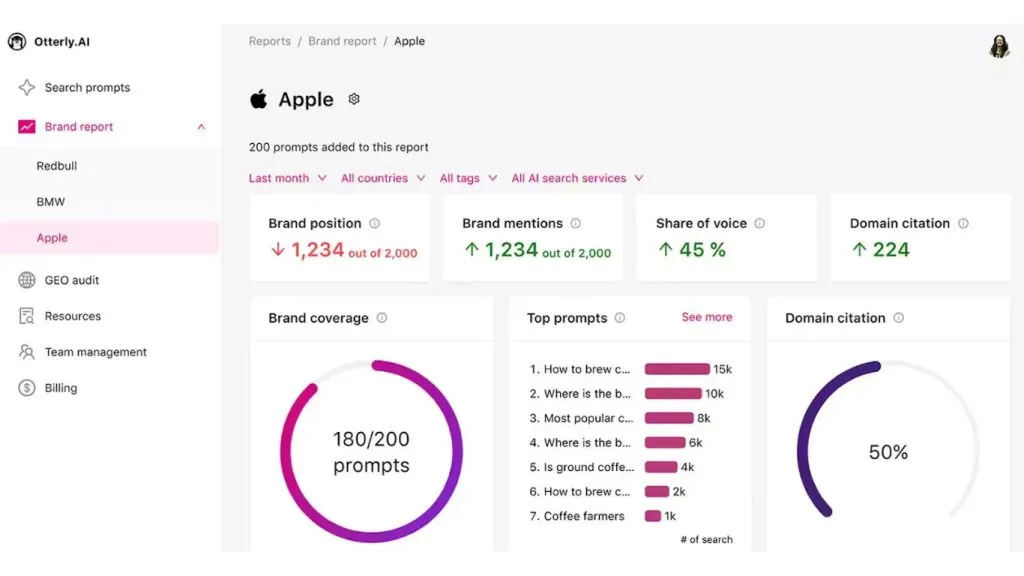Click info icon next to Share of voice

tap(760, 223)
